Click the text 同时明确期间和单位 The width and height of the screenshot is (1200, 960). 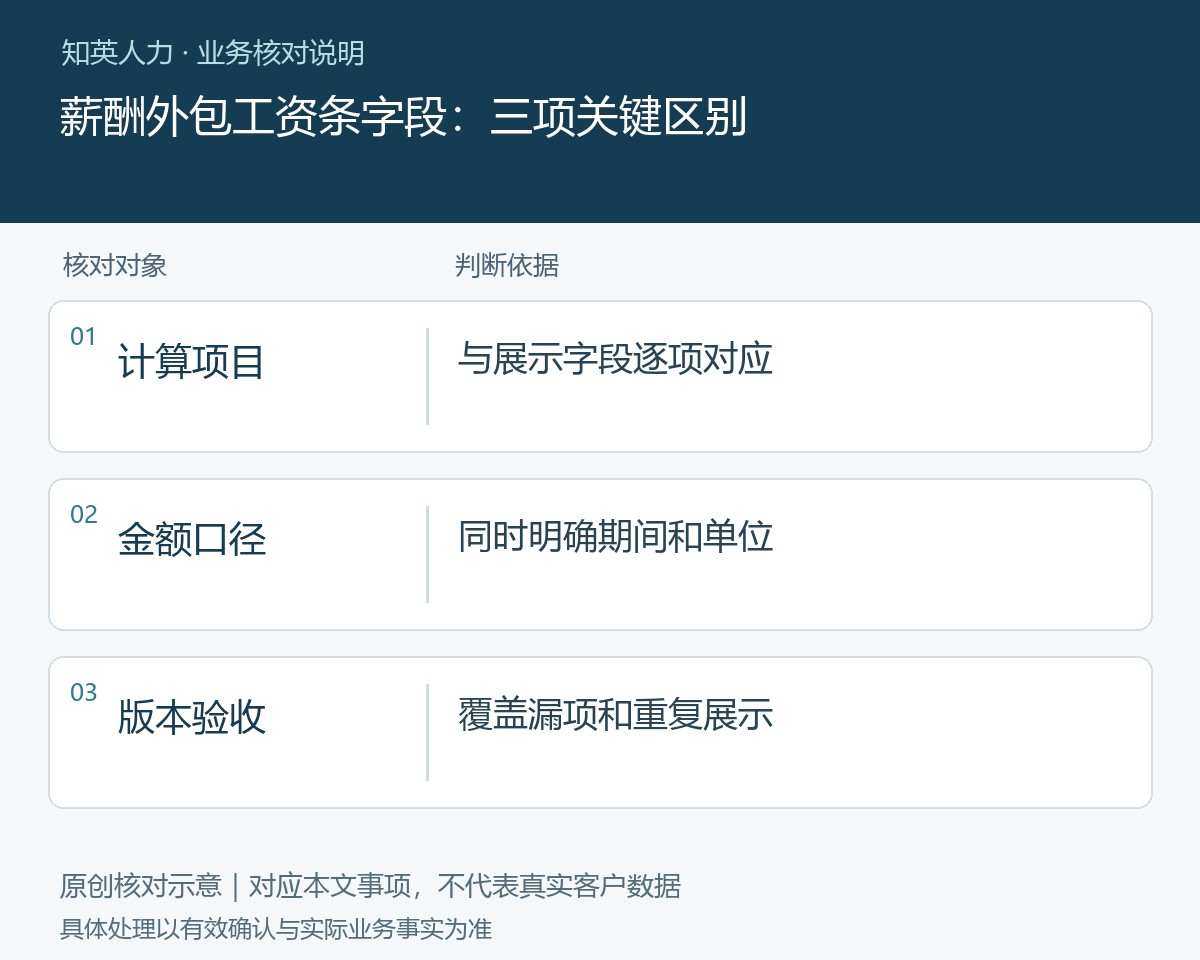point(615,536)
